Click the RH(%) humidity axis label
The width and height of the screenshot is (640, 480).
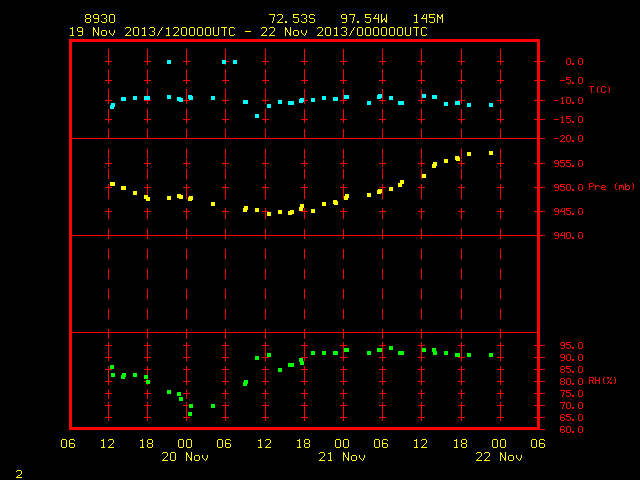[x=602, y=381]
